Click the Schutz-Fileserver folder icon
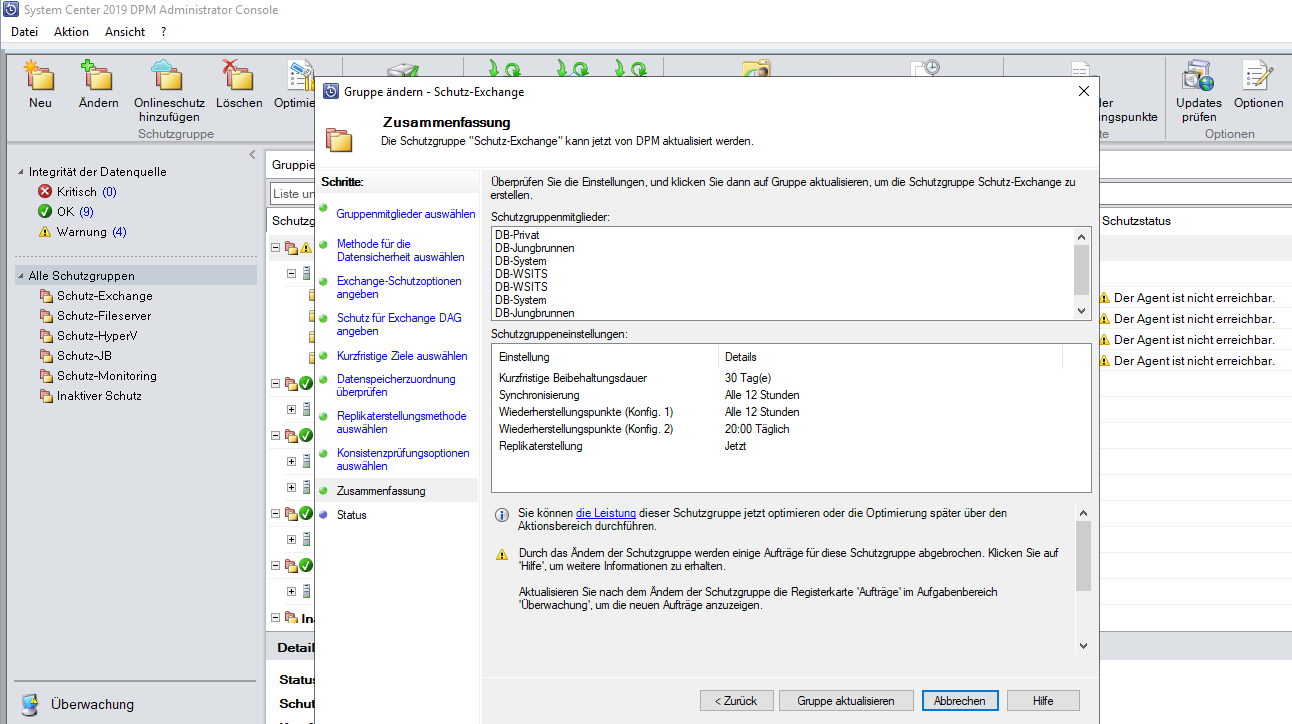1292x724 pixels. (46, 316)
